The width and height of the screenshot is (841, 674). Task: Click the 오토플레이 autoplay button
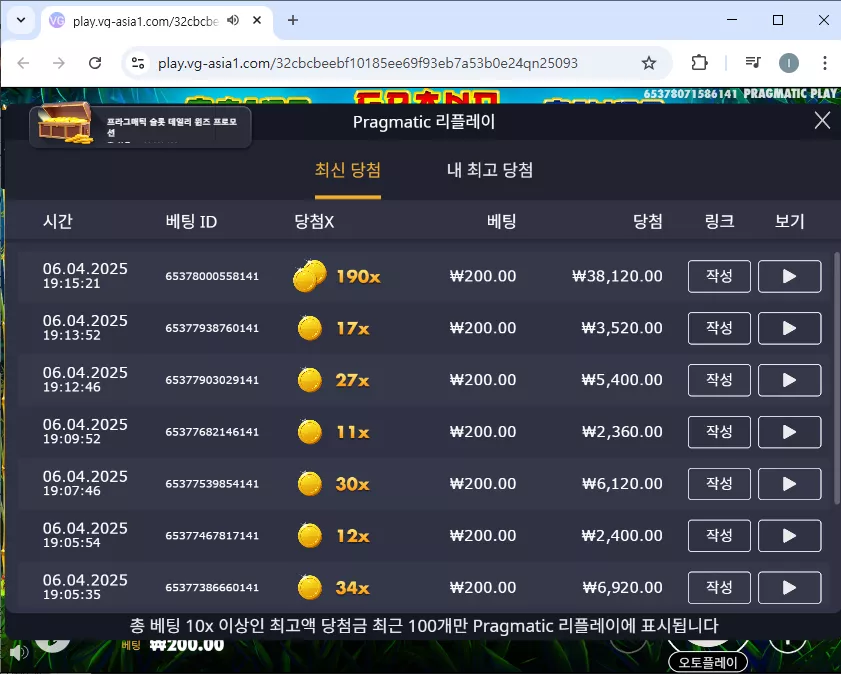708,662
